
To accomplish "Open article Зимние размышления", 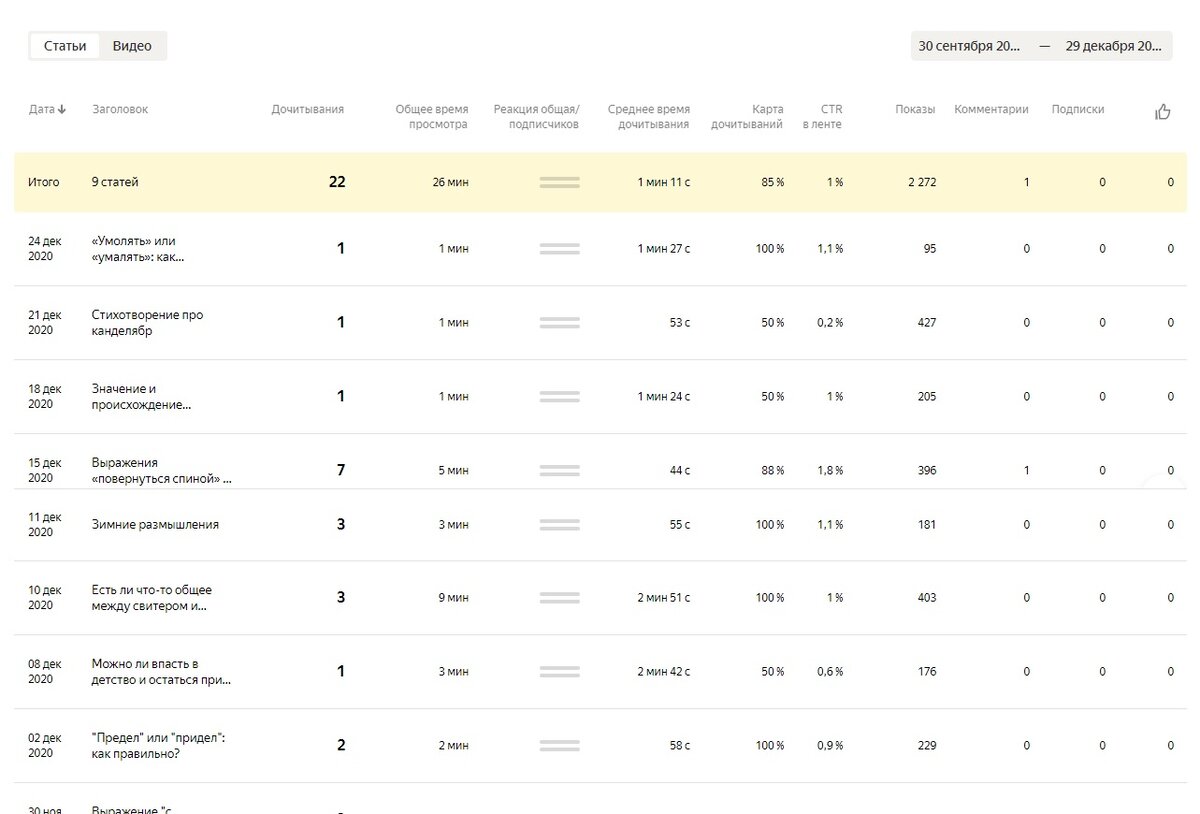I will click(155, 525).
